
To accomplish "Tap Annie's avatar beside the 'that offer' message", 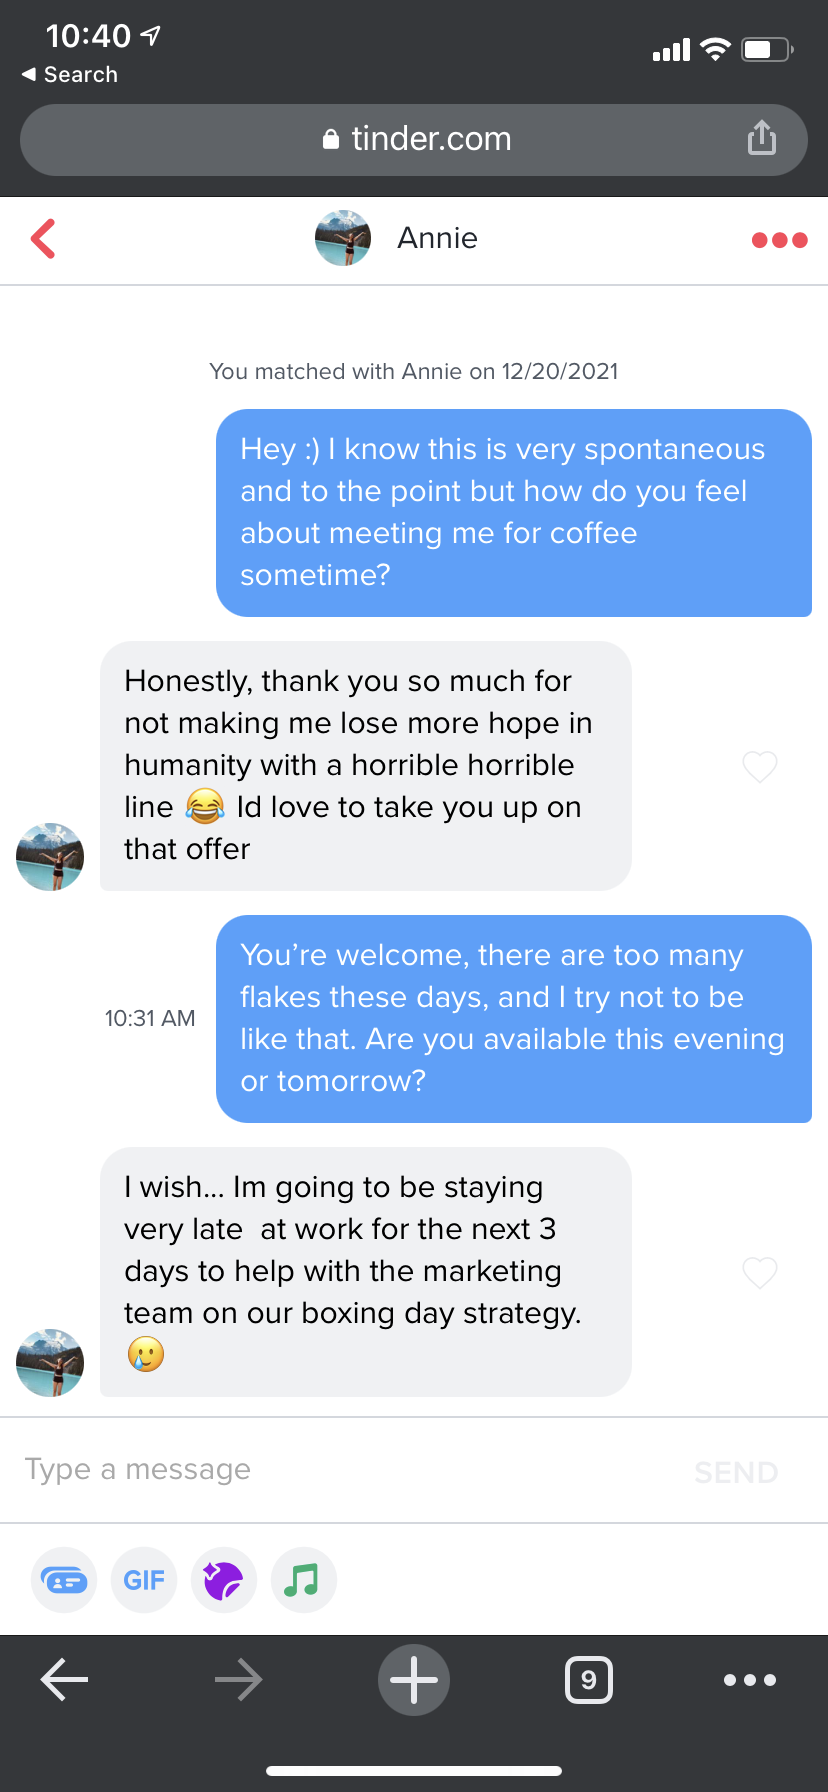I will tap(50, 857).
